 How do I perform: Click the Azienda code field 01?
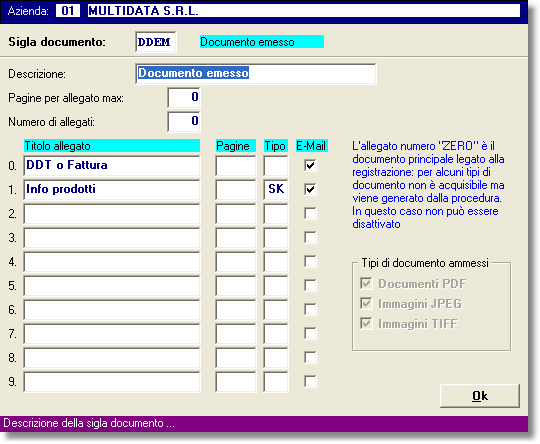68,11
